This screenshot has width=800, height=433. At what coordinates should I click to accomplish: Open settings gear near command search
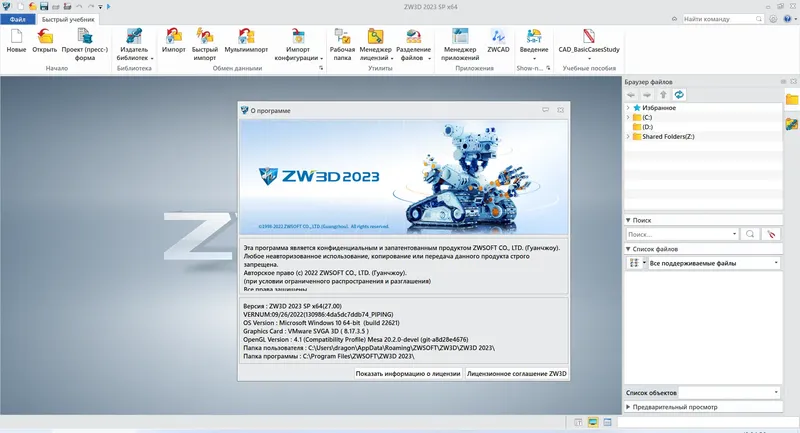point(773,19)
